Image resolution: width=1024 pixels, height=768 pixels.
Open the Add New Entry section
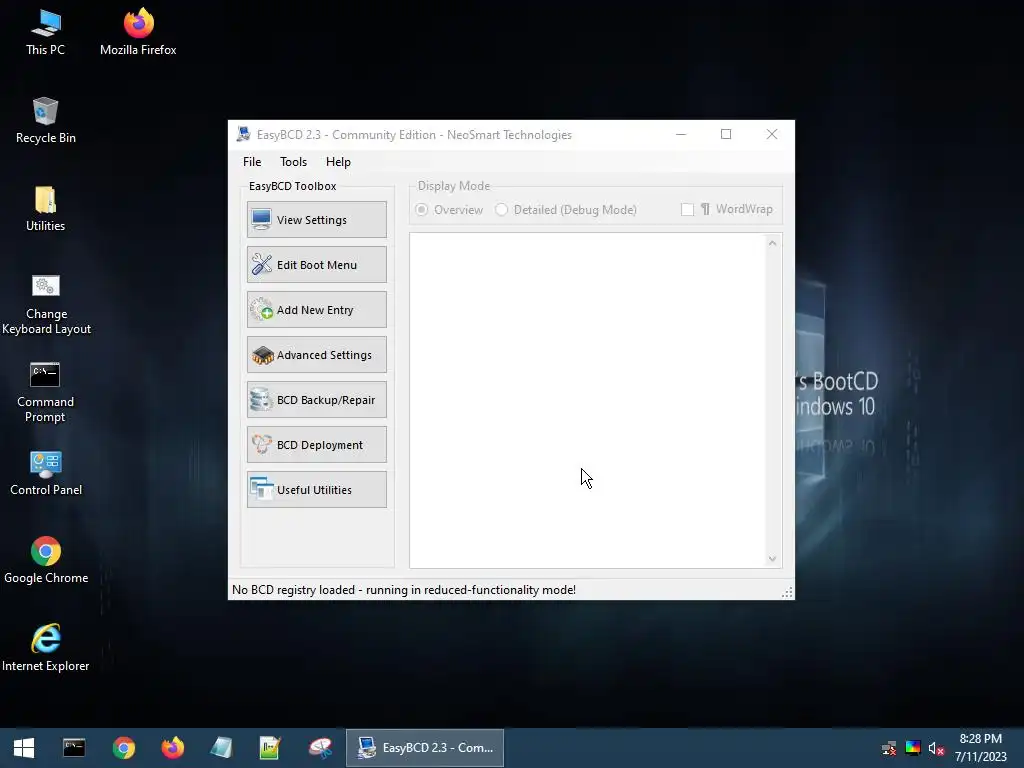tap(317, 310)
